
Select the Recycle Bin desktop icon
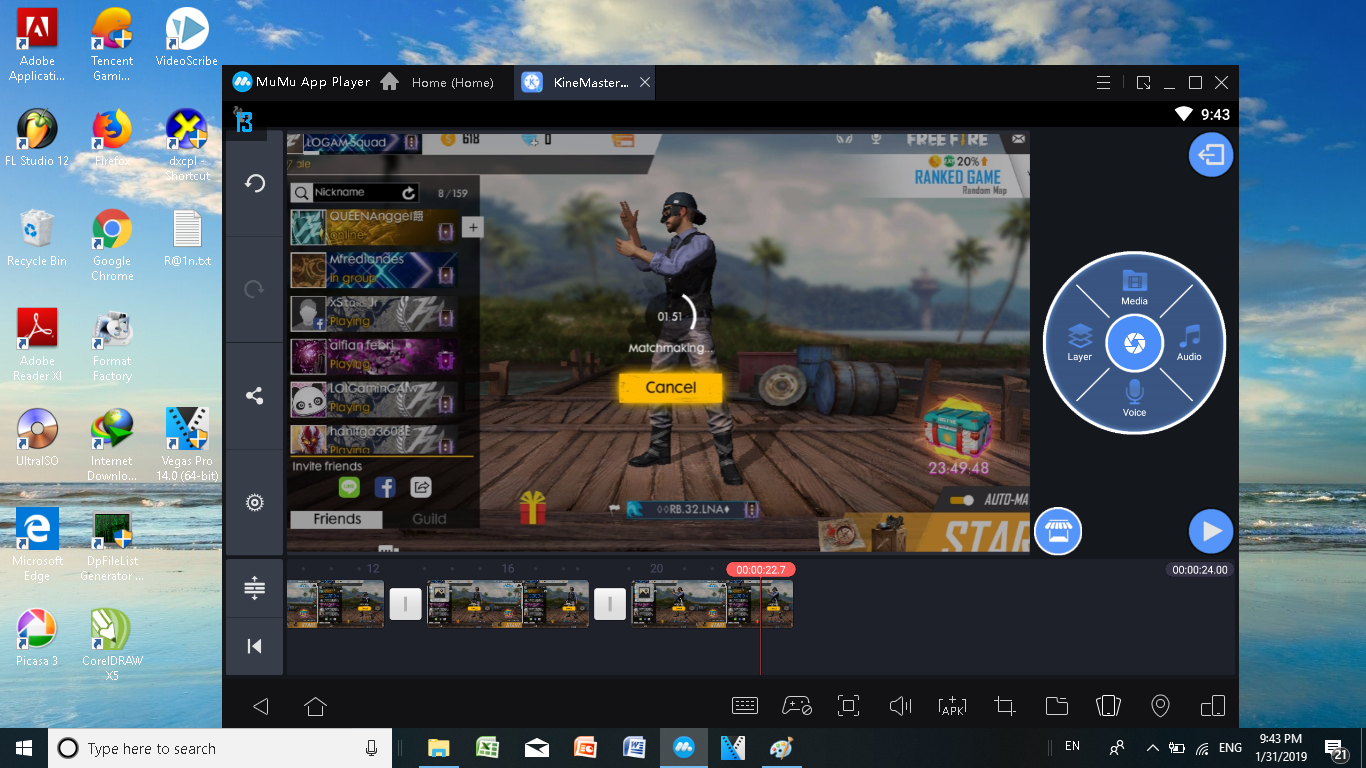click(x=37, y=238)
